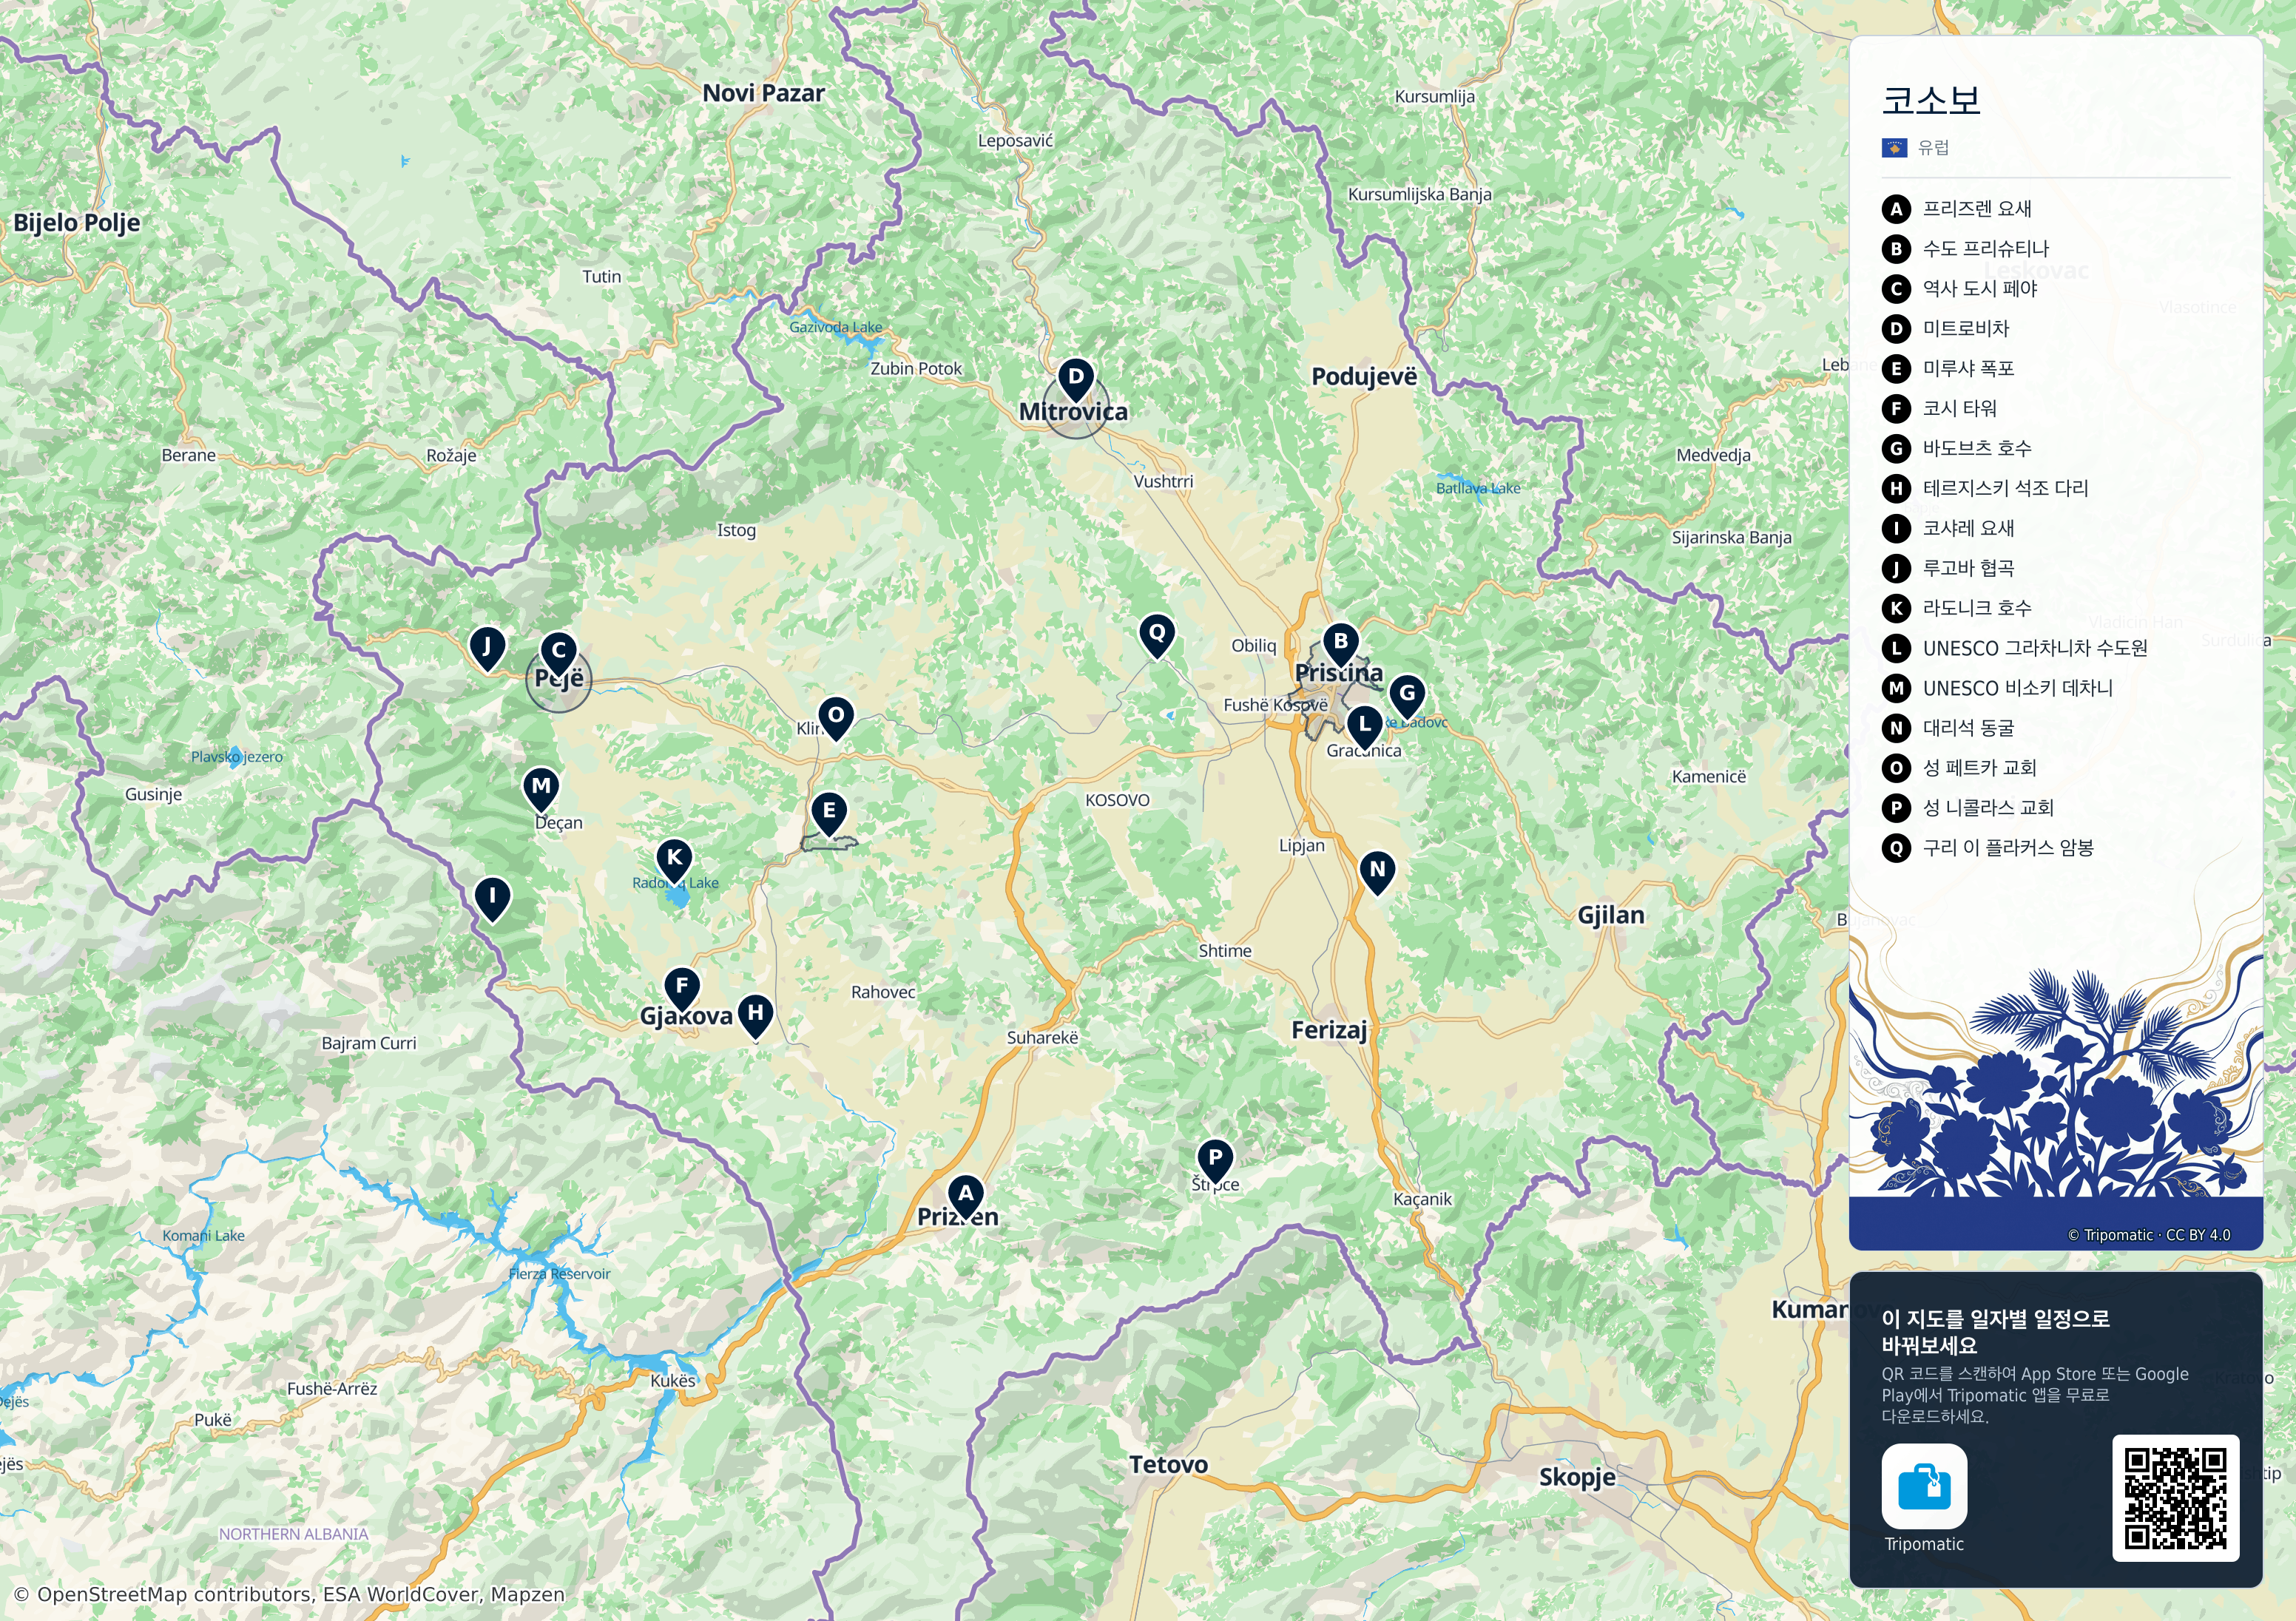Select legend entry A 프리즈렌 요새
2296x1621 pixels.
(1957, 209)
